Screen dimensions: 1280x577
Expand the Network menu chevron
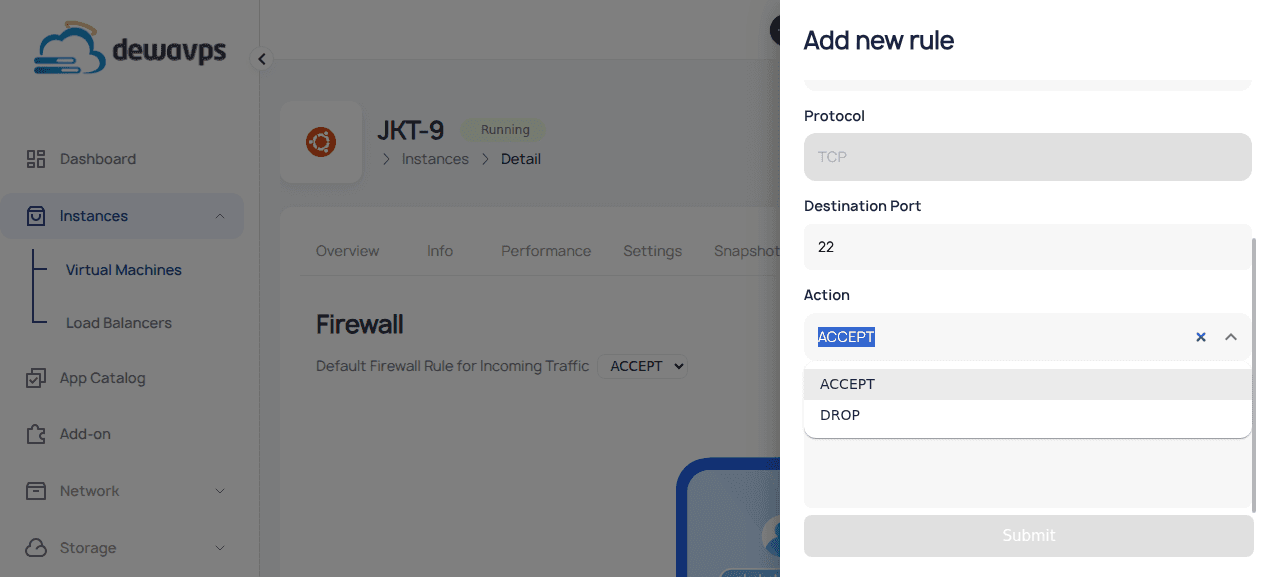click(x=220, y=491)
